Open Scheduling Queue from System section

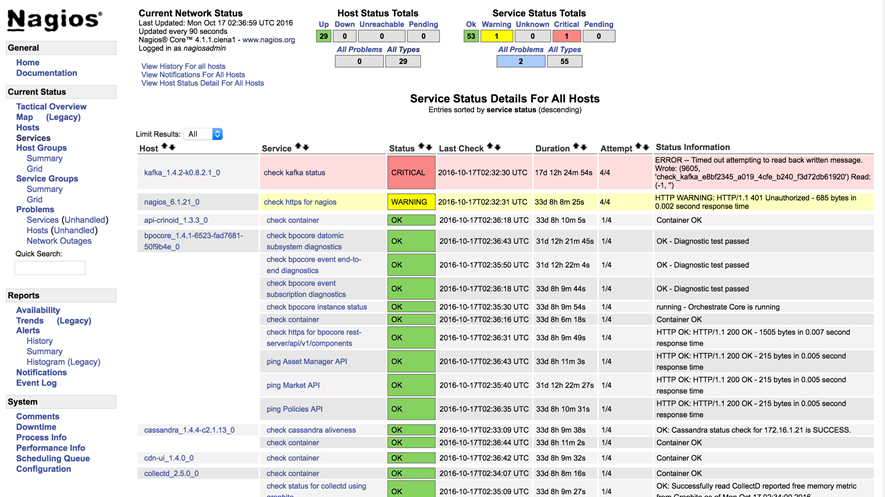point(53,458)
